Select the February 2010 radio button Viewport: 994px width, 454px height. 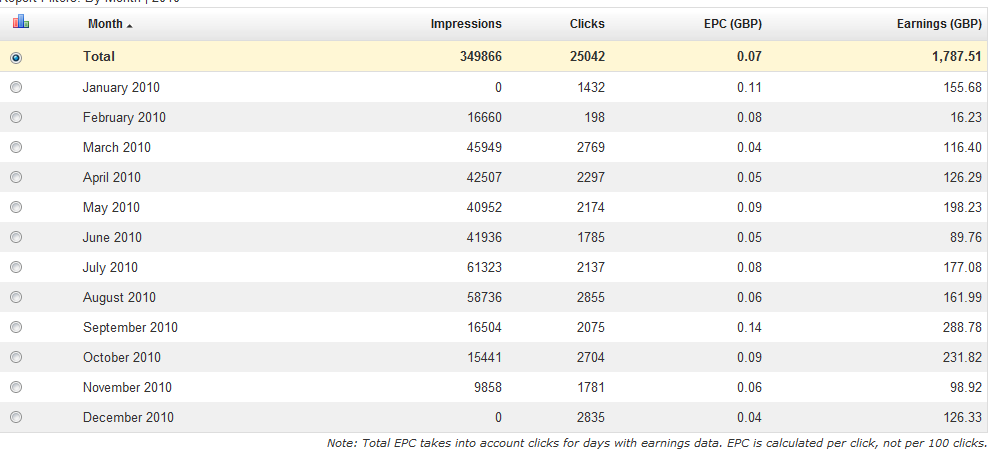pos(16,117)
